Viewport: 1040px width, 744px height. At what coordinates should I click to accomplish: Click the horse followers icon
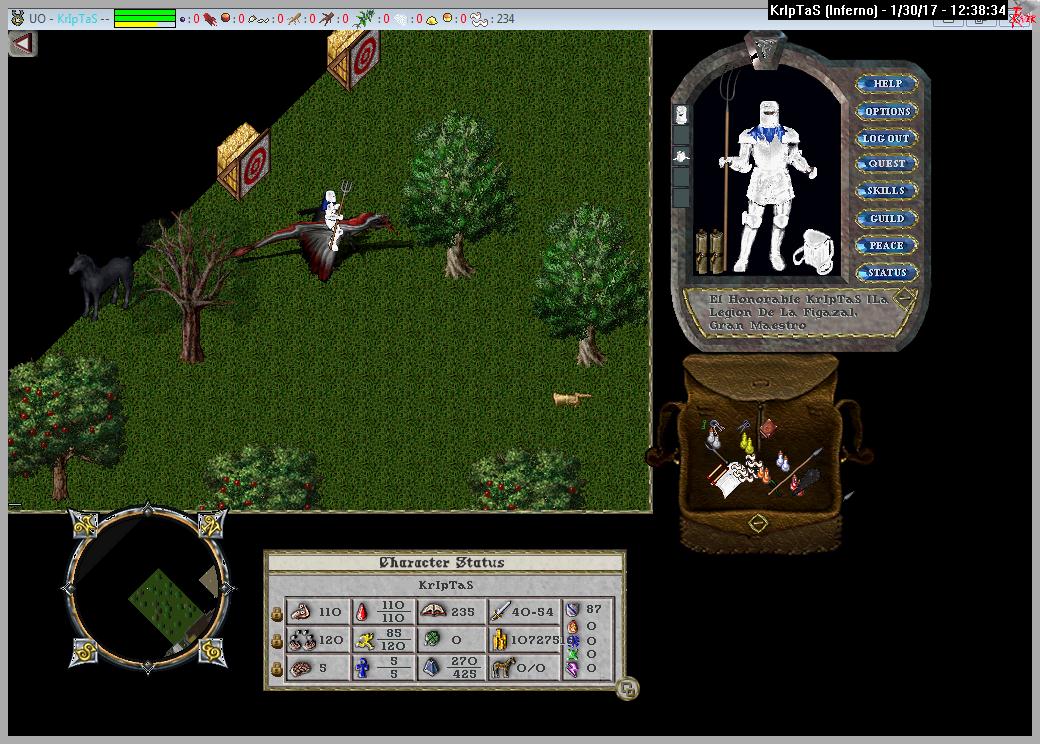click(503, 667)
